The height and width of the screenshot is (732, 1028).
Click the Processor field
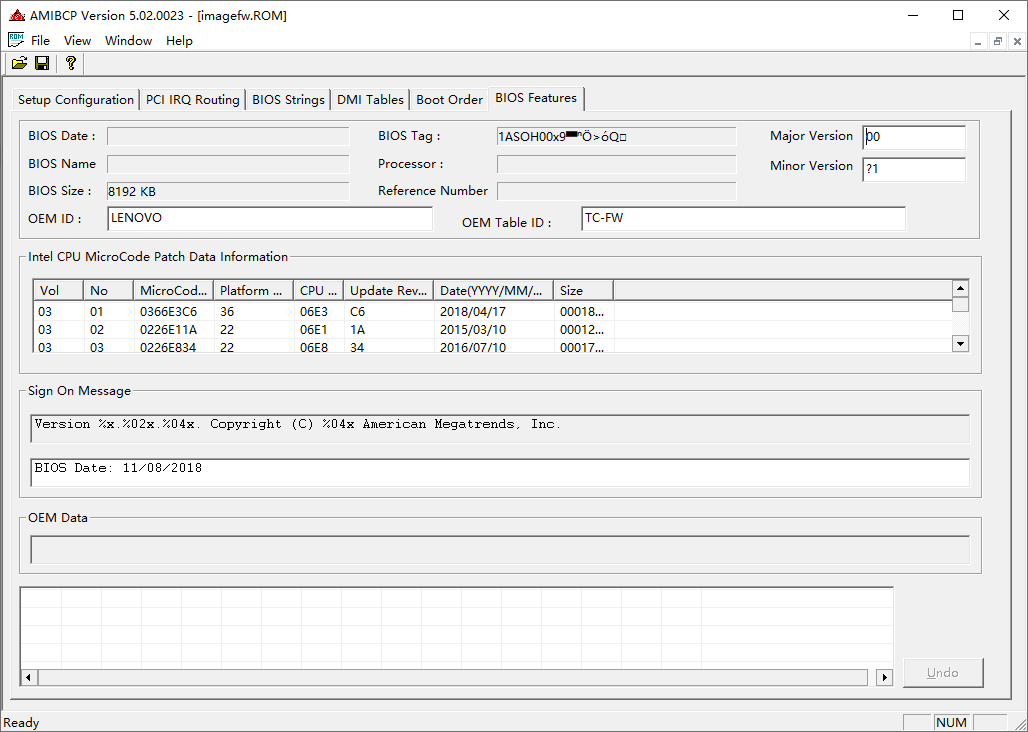(616, 164)
